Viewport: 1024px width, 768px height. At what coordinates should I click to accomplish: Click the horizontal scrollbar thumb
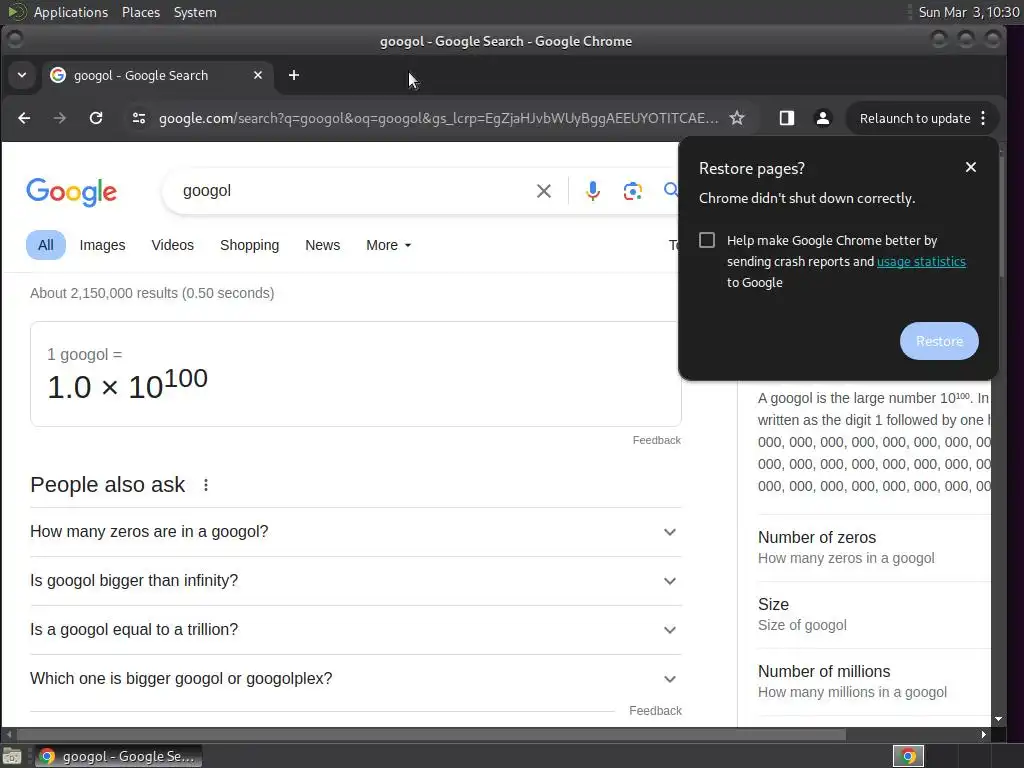431,735
